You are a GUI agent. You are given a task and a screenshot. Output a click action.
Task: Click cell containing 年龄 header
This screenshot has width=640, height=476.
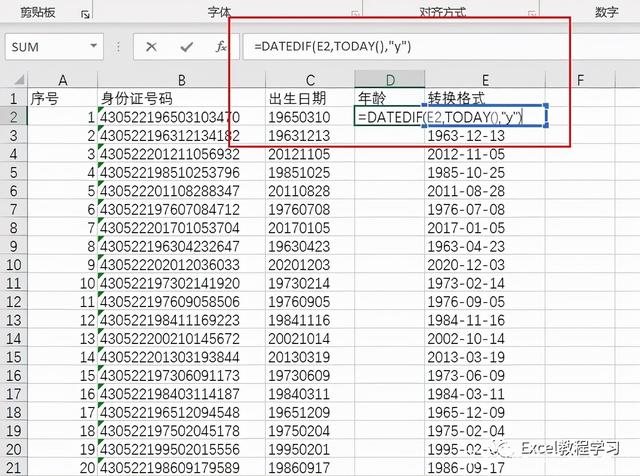click(x=390, y=98)
